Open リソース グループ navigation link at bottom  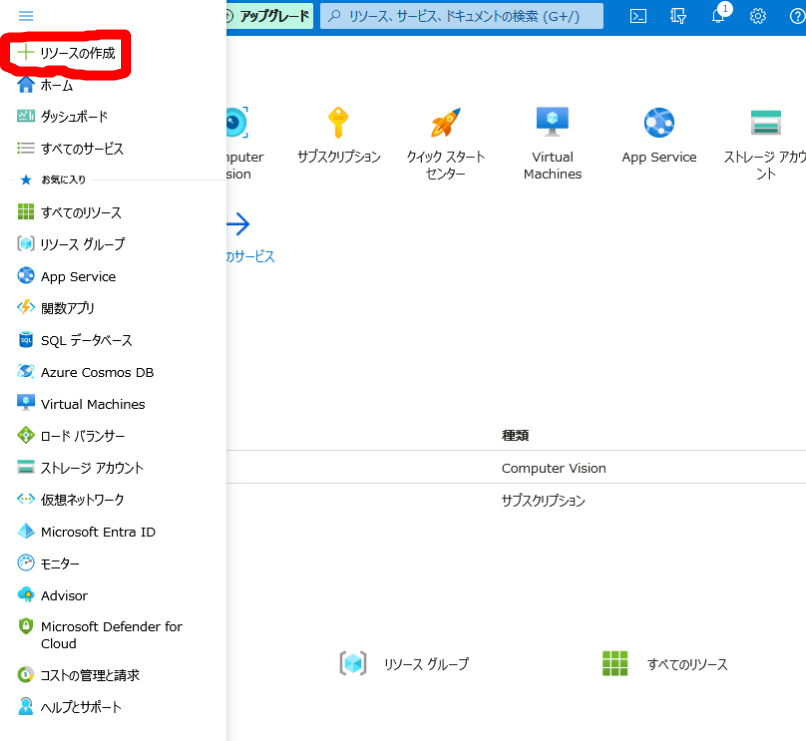(x=404, y=663)
